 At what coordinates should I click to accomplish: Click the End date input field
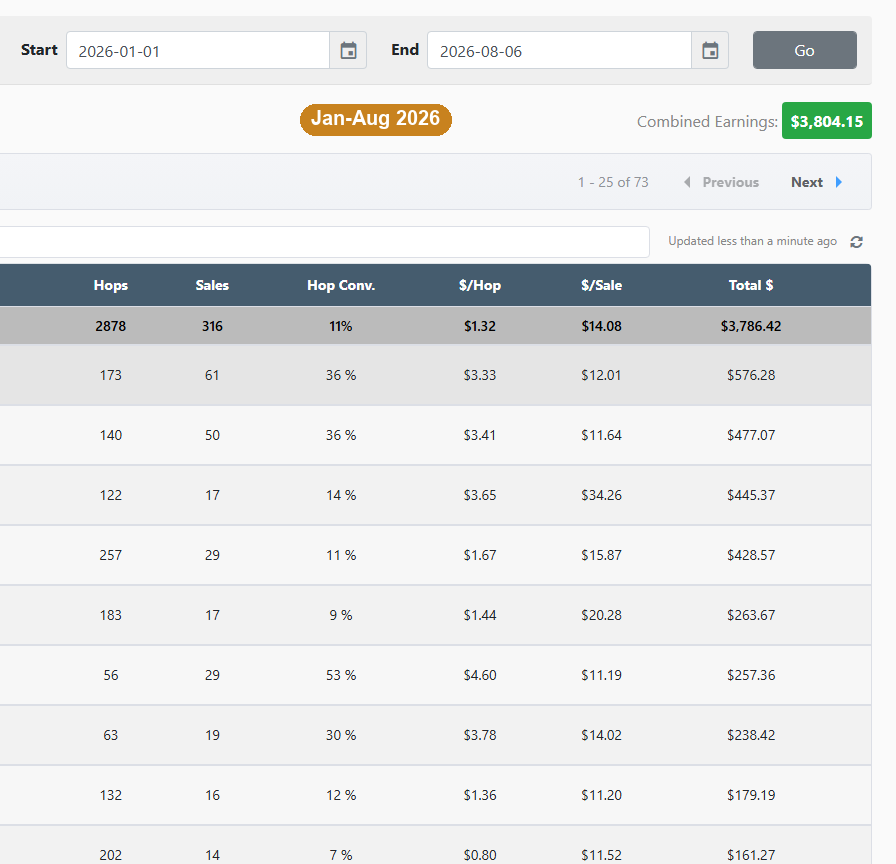[559, 50]
